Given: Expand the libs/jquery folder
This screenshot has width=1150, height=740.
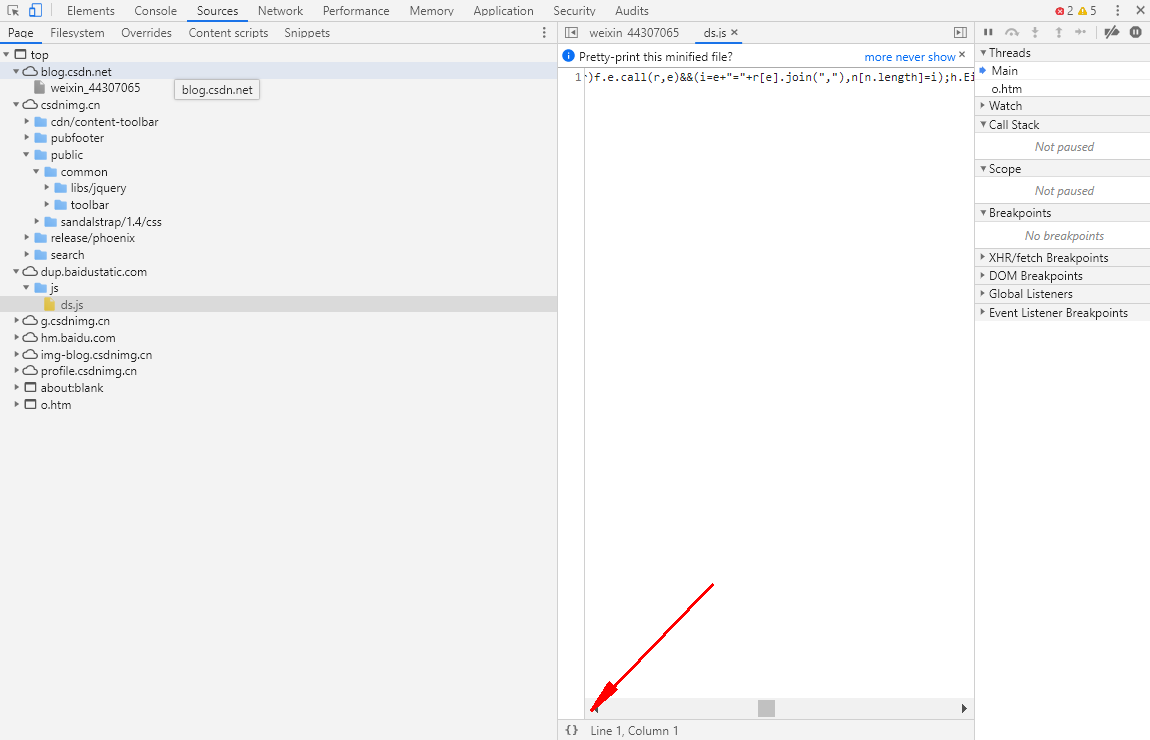Looking at the screenshot, I should (x=47, y=188).
